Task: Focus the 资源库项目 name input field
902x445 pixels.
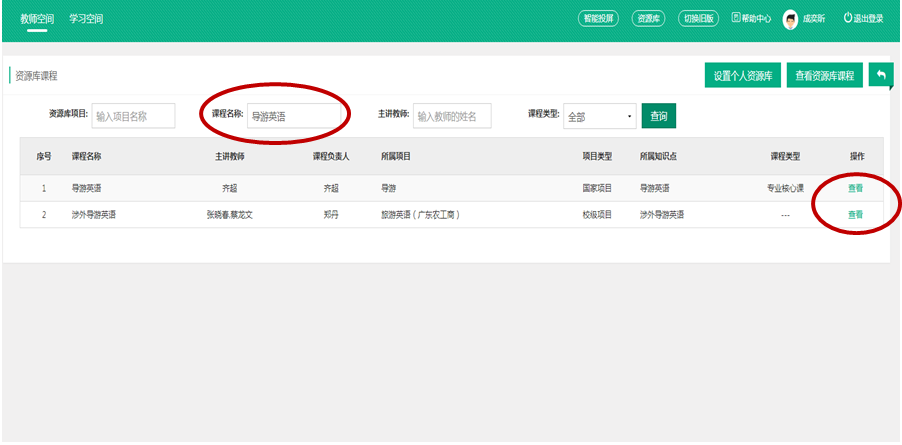Action: [133, 116]
